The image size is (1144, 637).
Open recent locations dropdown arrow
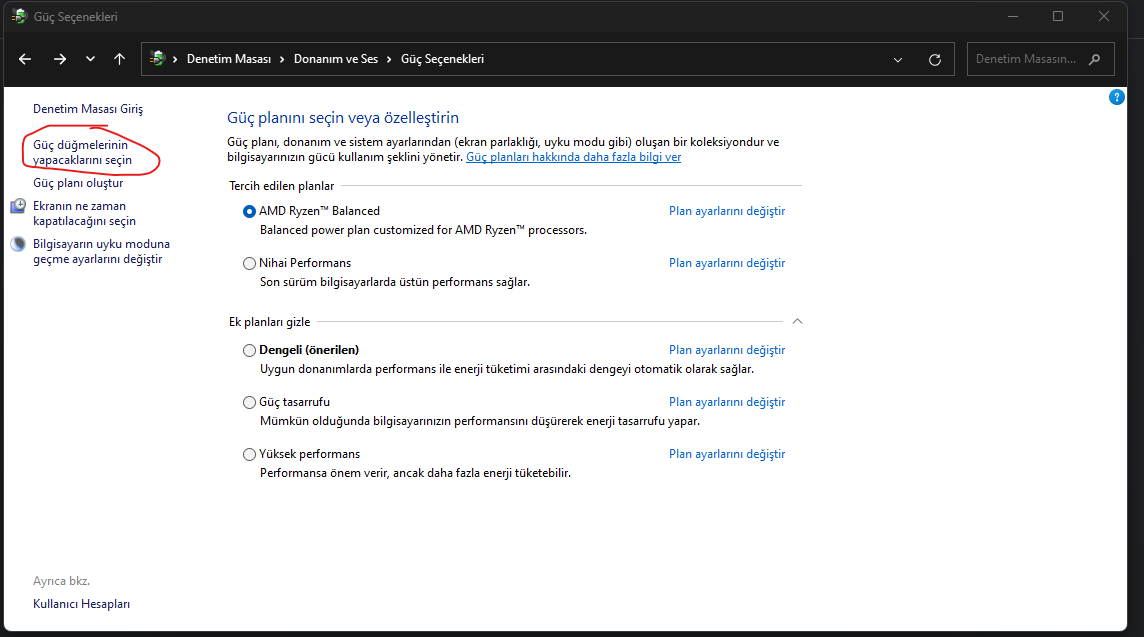(91, 59)
